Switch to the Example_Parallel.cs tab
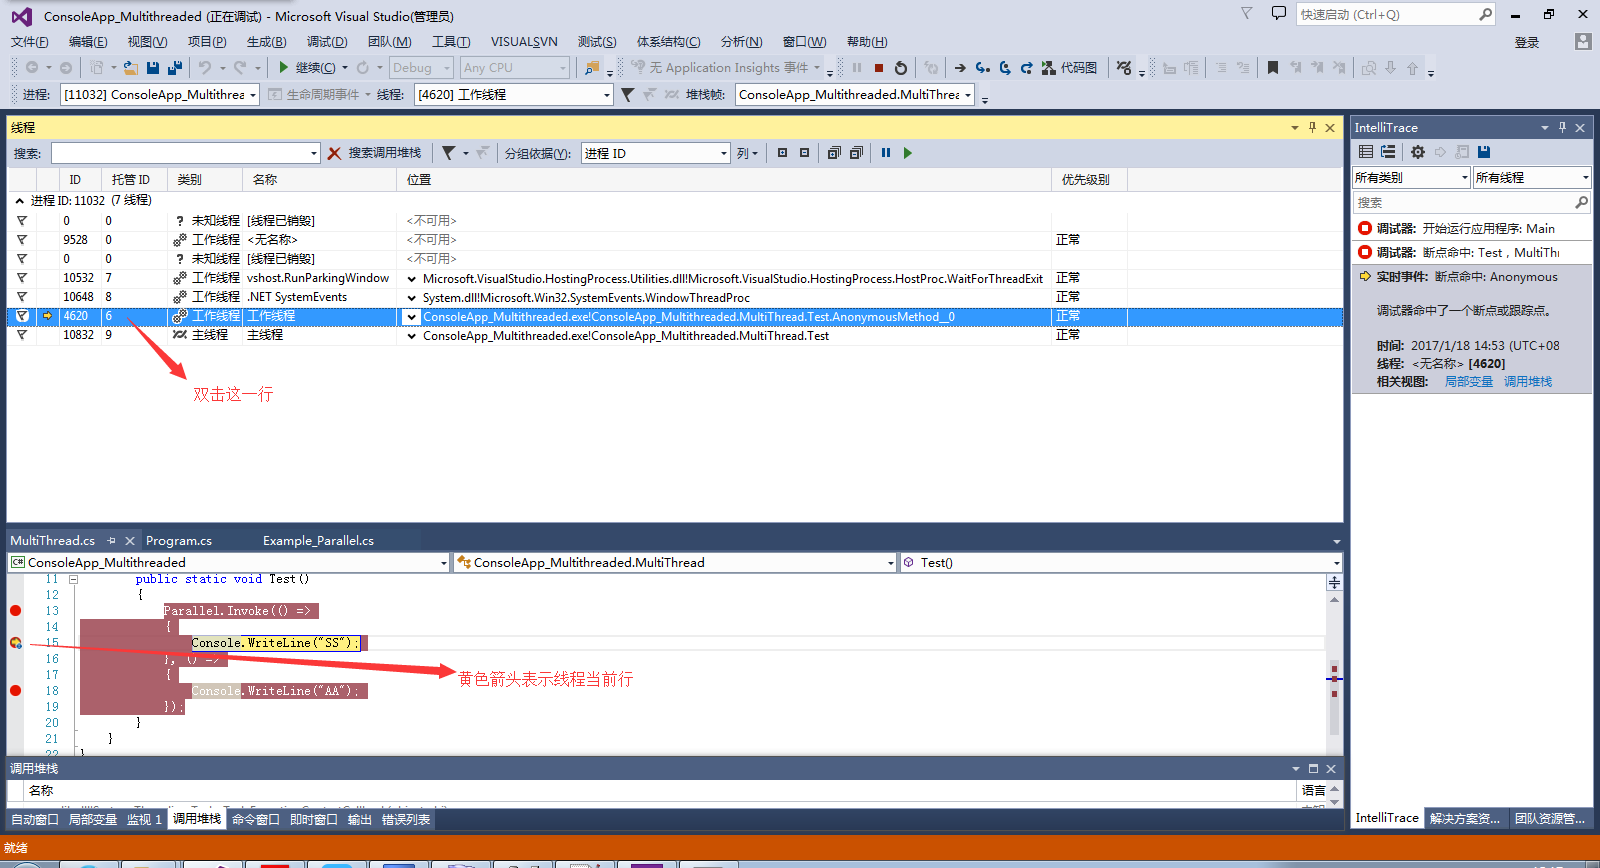 tap(318, 541)
